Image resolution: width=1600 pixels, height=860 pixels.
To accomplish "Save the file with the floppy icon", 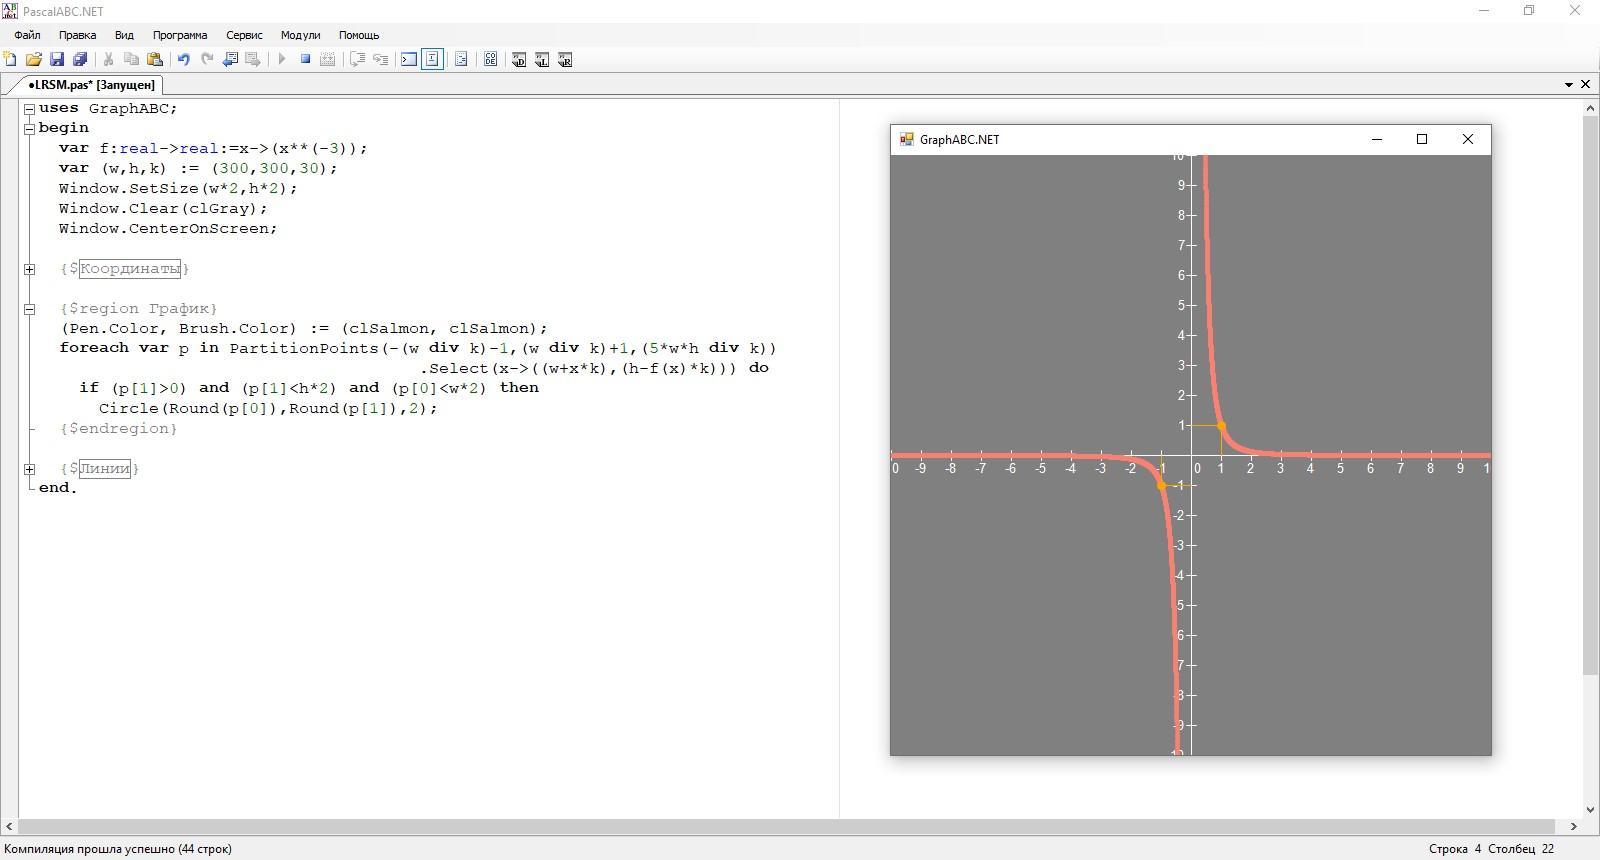I will [57, 60].
